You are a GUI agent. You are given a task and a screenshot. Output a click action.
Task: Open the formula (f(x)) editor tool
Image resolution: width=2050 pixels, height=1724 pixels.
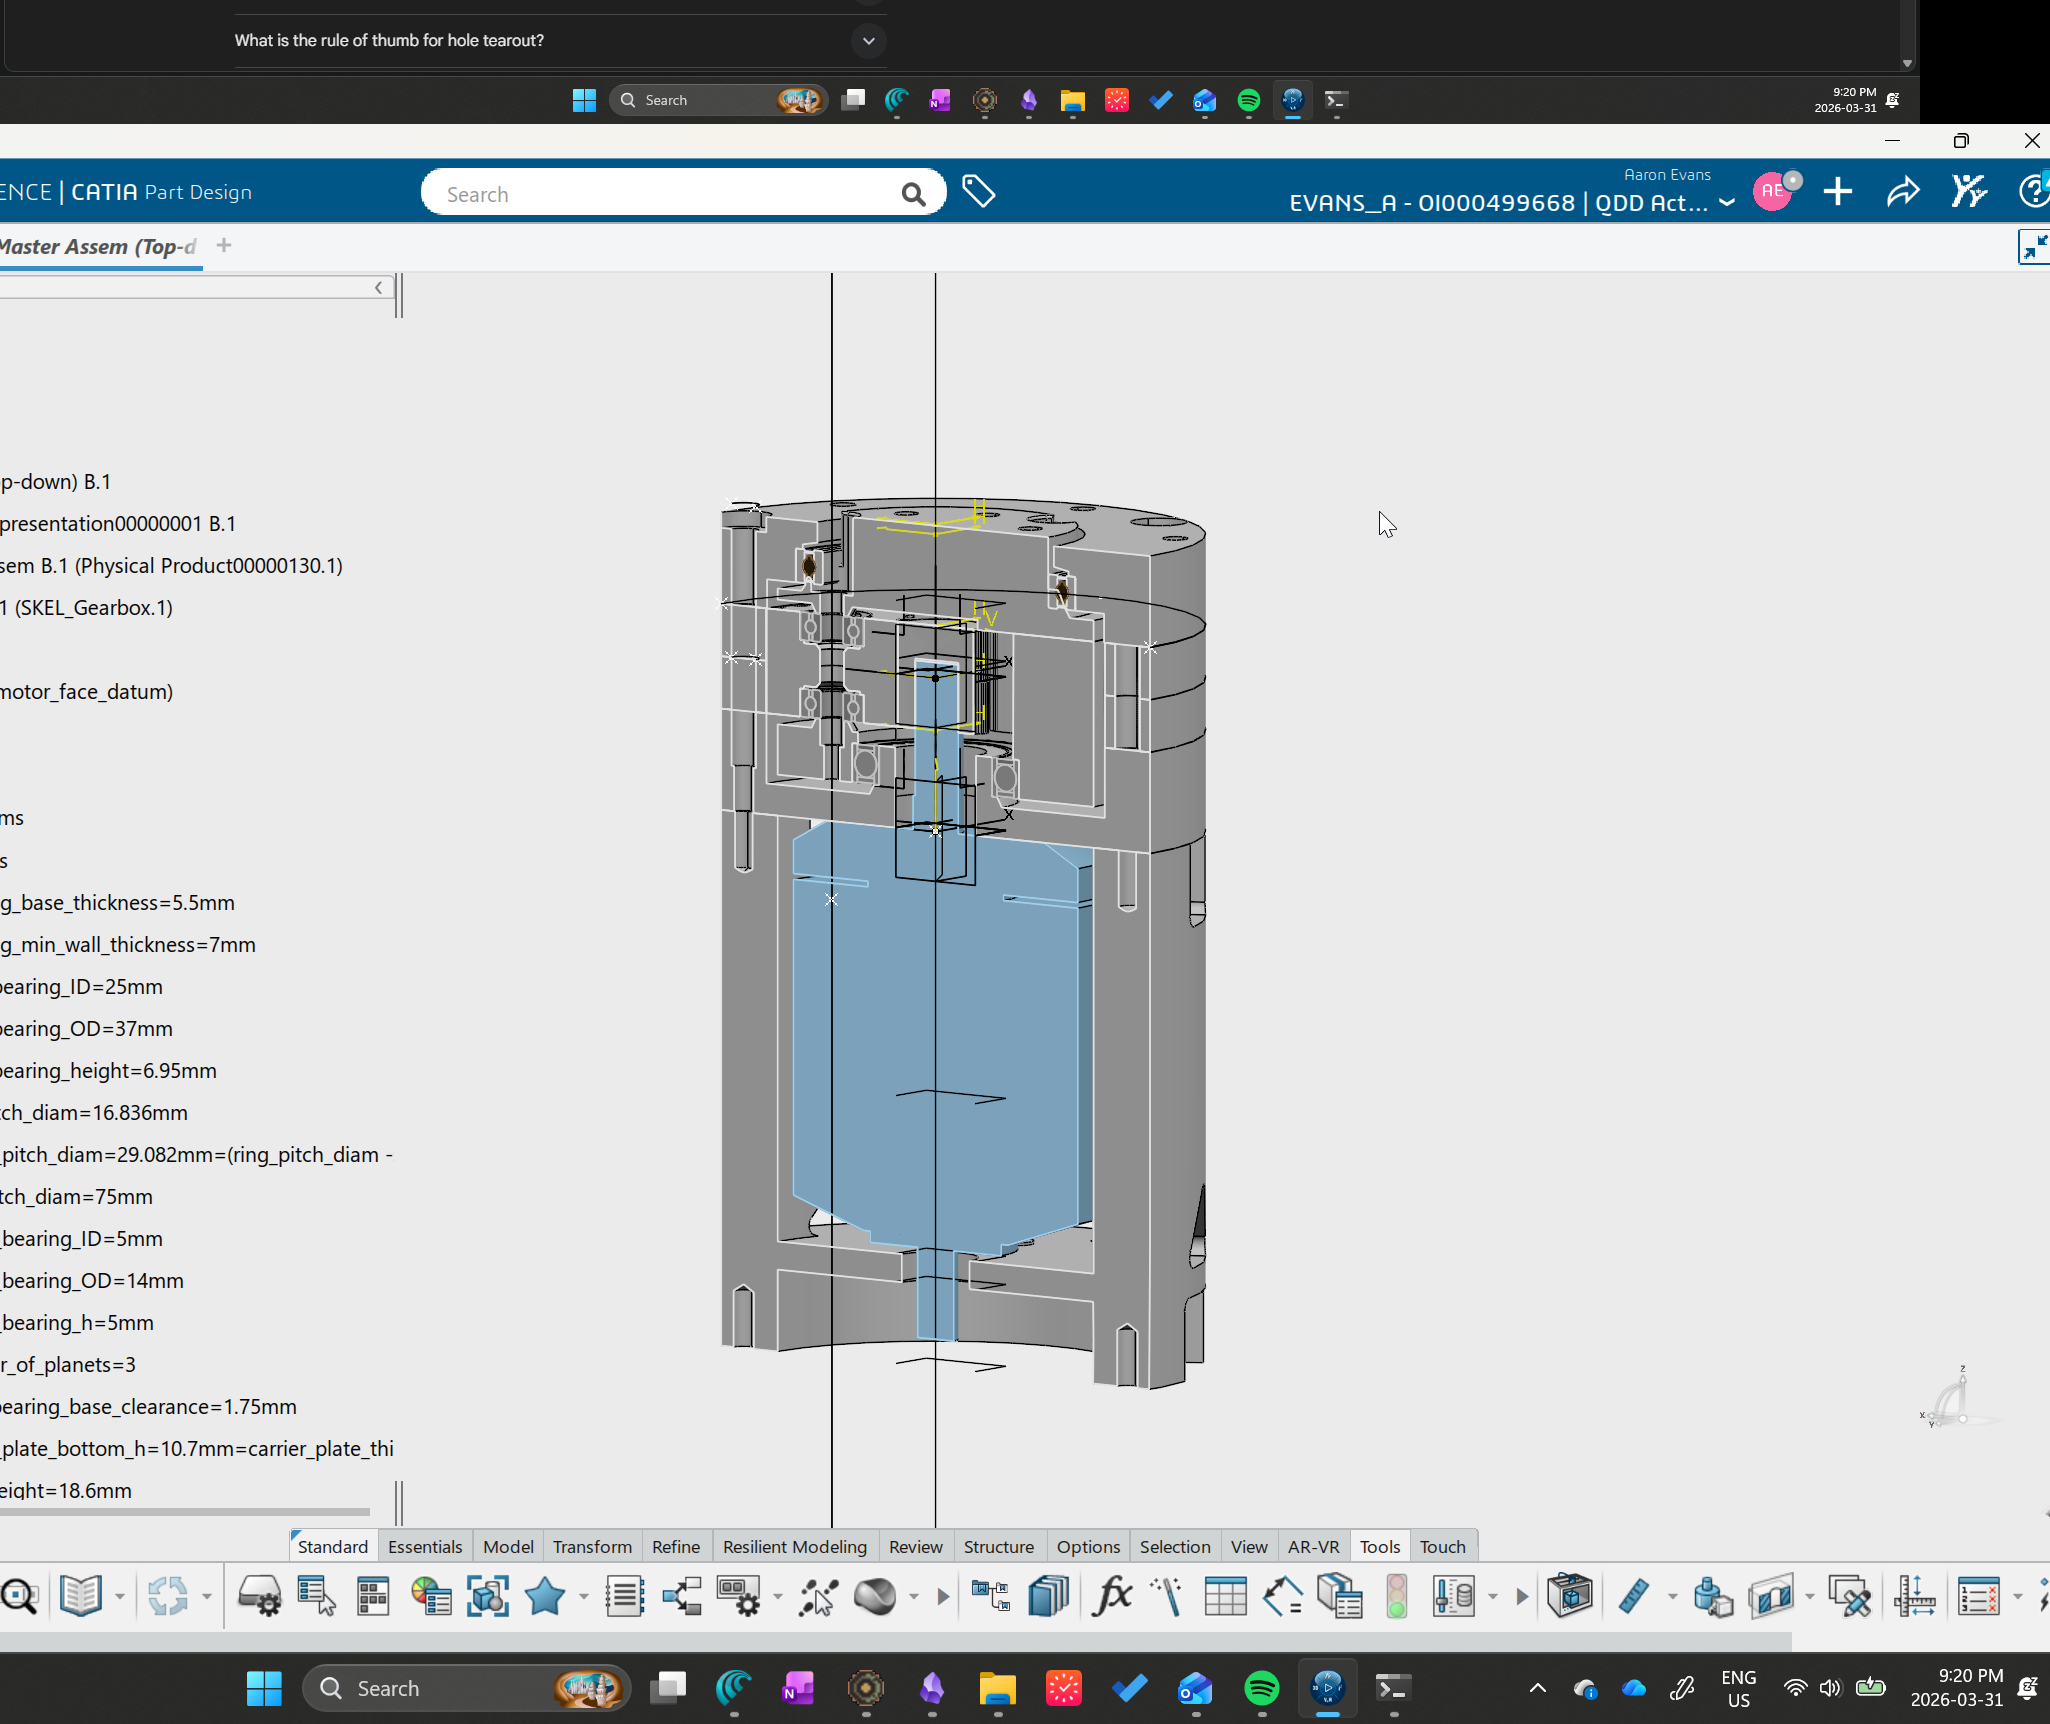tap(1110, 1596)
